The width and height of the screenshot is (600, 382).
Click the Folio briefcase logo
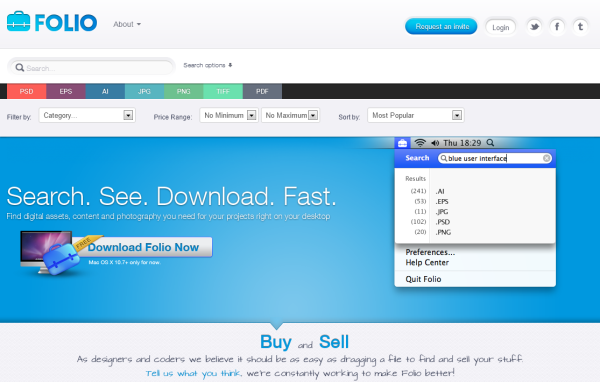18,21
